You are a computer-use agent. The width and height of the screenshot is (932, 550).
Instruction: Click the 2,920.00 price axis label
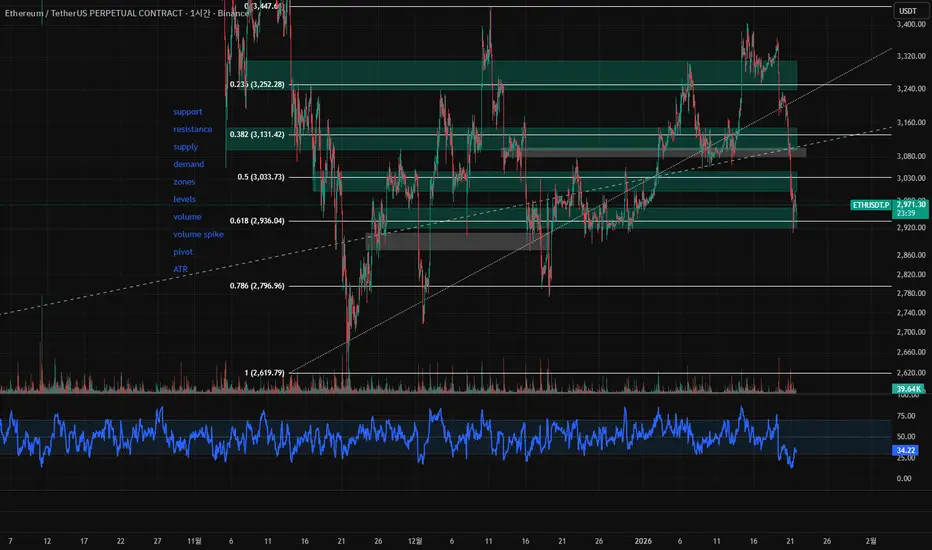[911, 228]
